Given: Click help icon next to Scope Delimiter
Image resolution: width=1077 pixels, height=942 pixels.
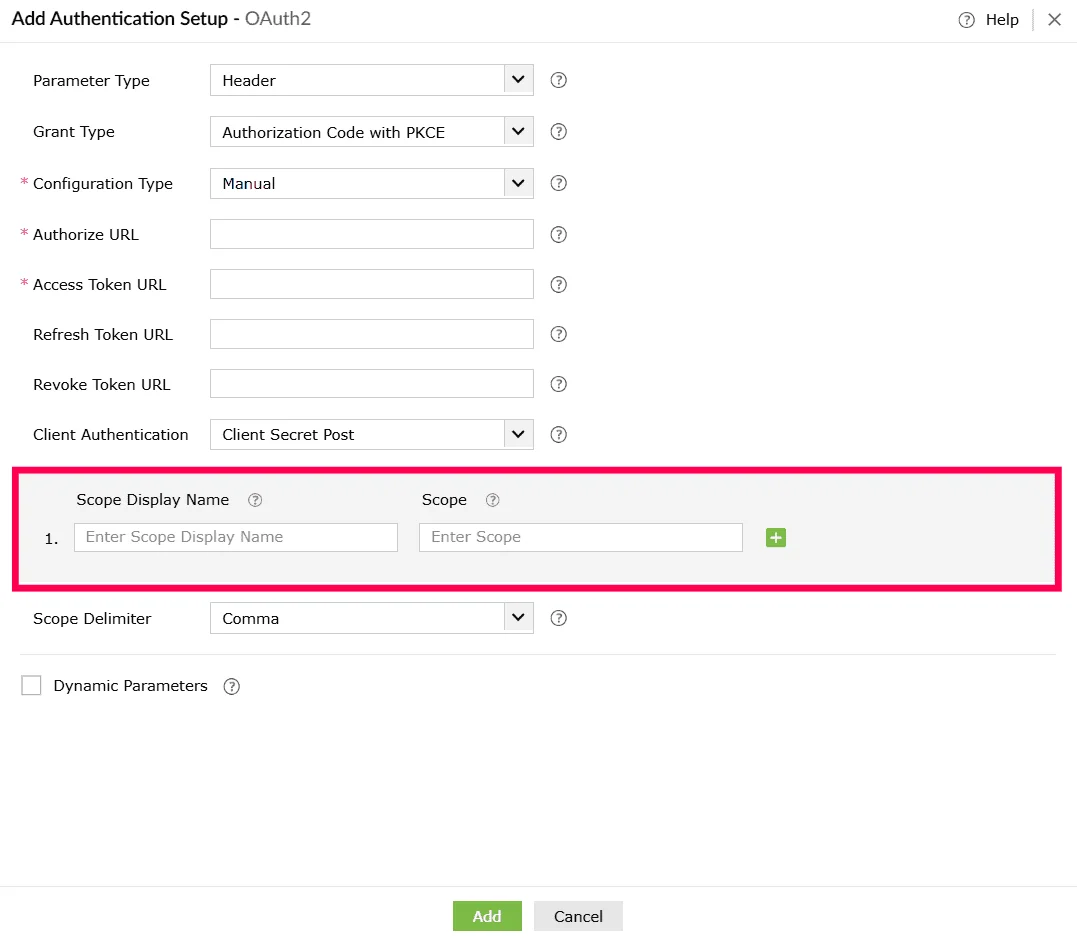Looking at the screenshot, I should coord(558,618).
